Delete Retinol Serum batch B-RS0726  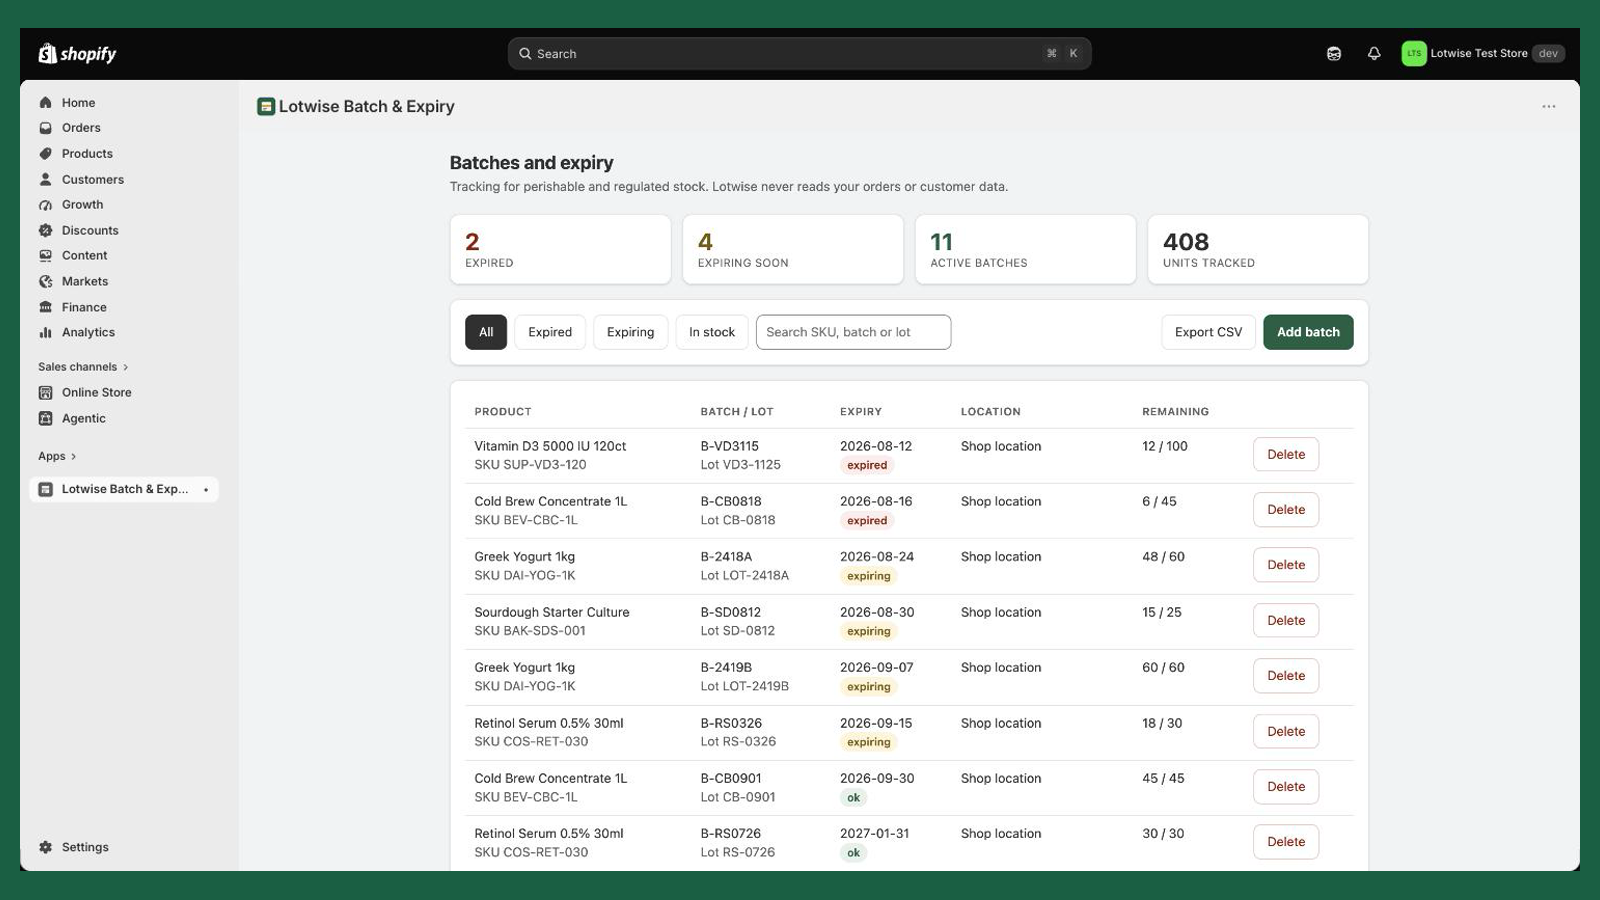tap(1286, 842)
